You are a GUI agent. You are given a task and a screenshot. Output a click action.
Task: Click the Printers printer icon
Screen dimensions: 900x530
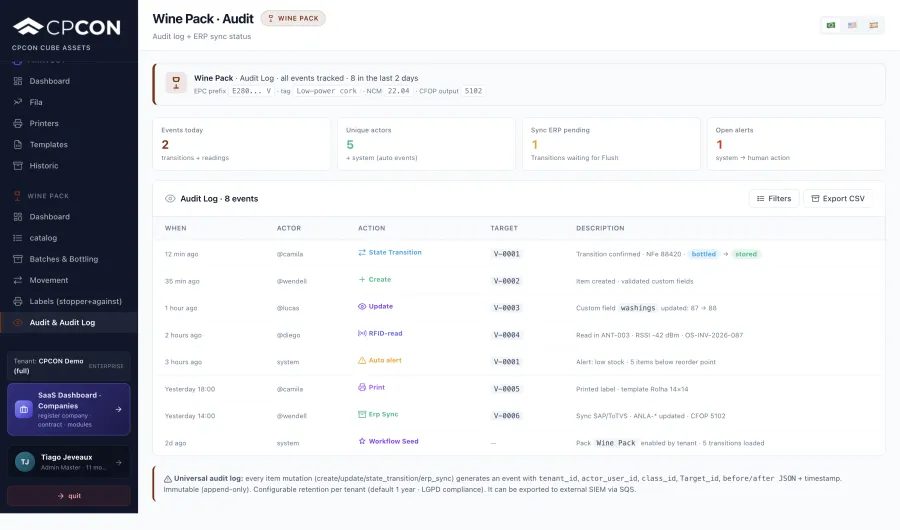[x=18, y=123]
